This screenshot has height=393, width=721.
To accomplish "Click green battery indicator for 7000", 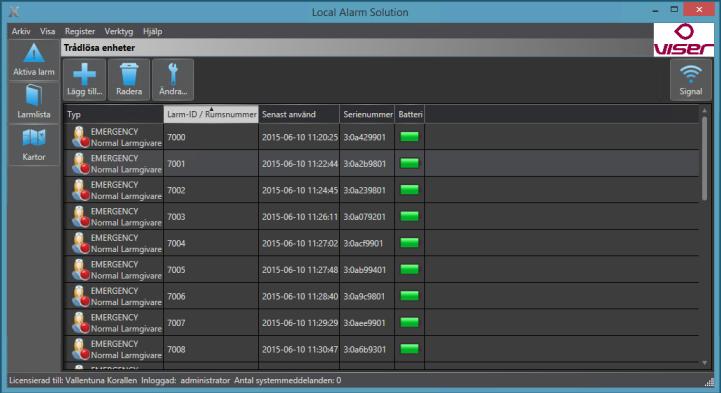I will [x=409, y=137].
